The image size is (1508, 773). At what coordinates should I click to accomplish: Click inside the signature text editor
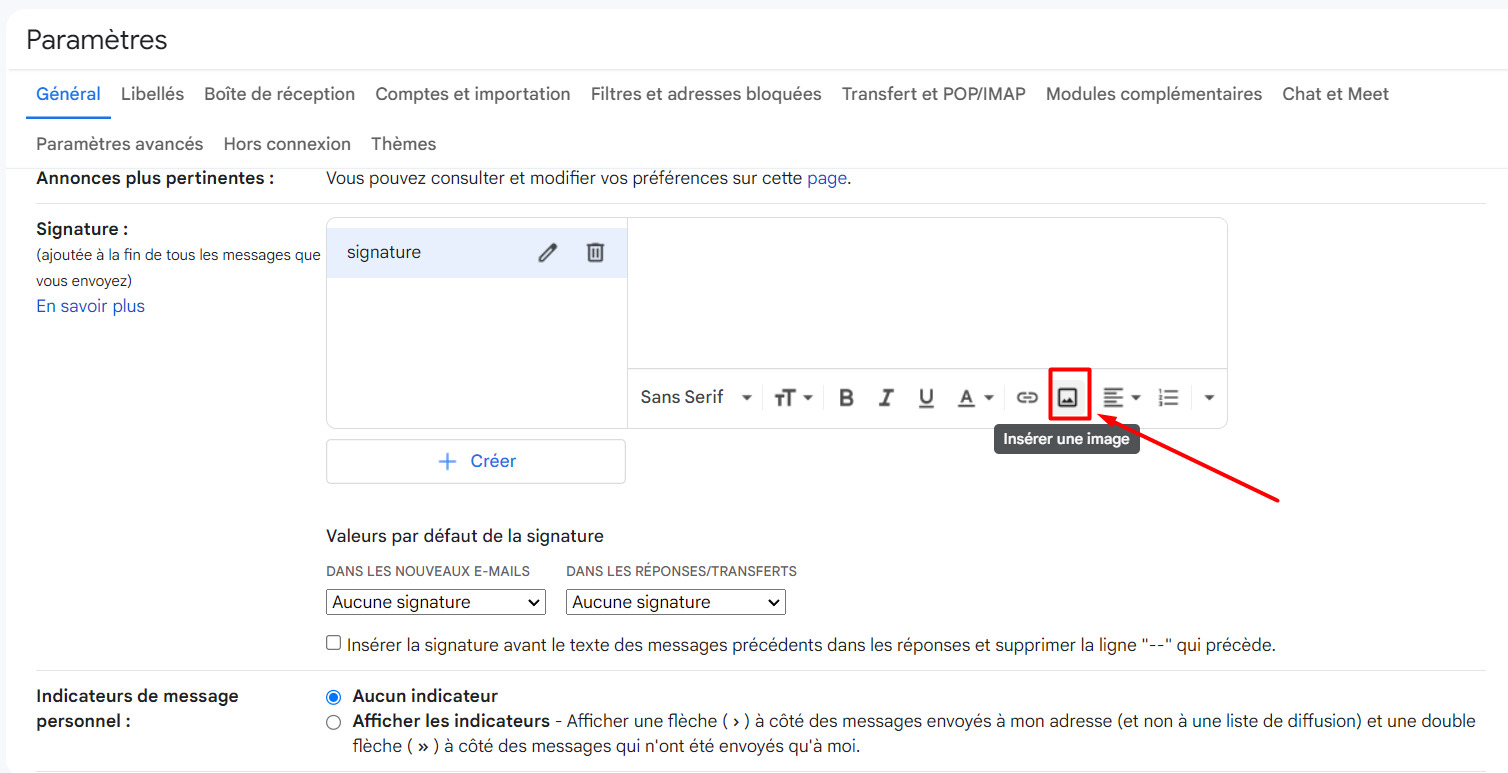(x=927, y=293)
